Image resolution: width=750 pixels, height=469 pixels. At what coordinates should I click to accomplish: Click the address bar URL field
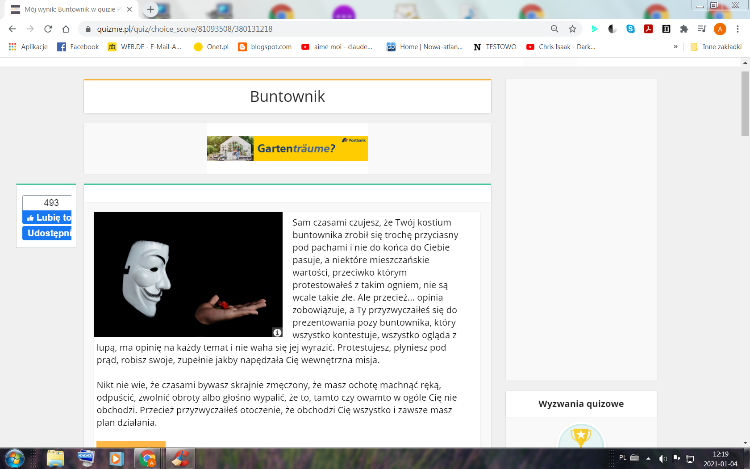pyautogui.click(x=300, y=29)
